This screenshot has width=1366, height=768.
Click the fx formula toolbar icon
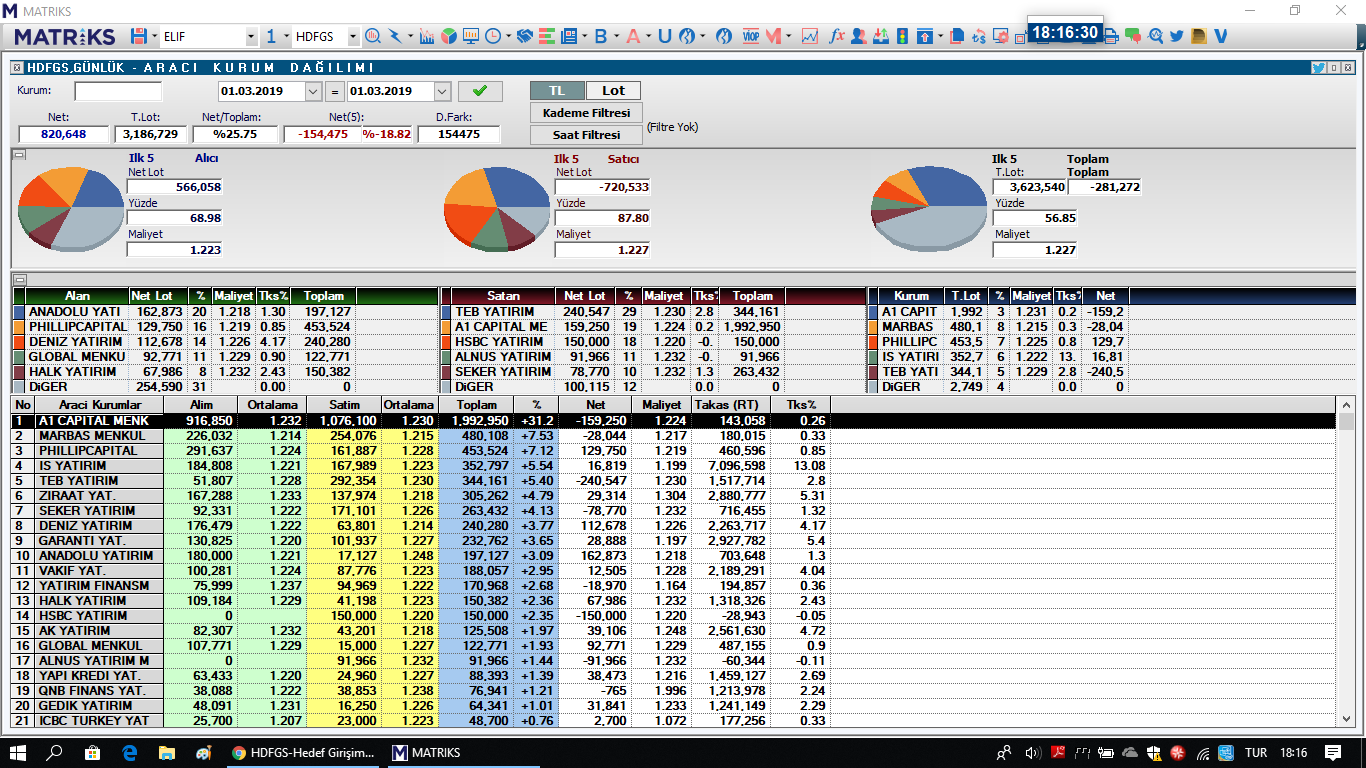coord(837,37)
